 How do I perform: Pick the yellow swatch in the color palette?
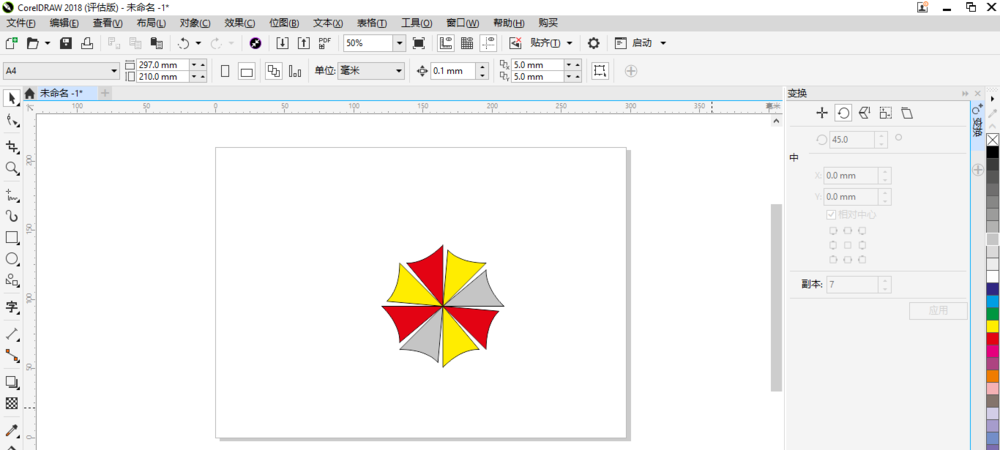992,326
